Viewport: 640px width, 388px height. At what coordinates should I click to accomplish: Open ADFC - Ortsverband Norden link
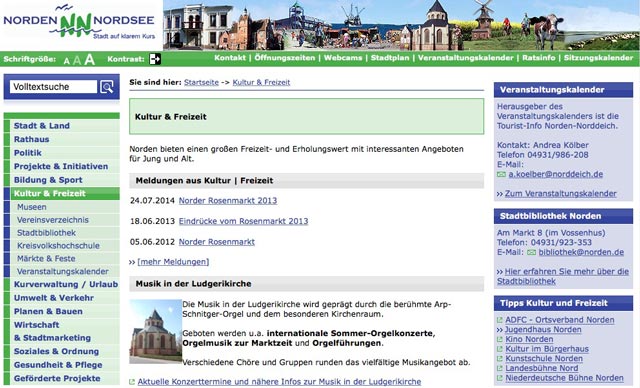tap(560, 320)
